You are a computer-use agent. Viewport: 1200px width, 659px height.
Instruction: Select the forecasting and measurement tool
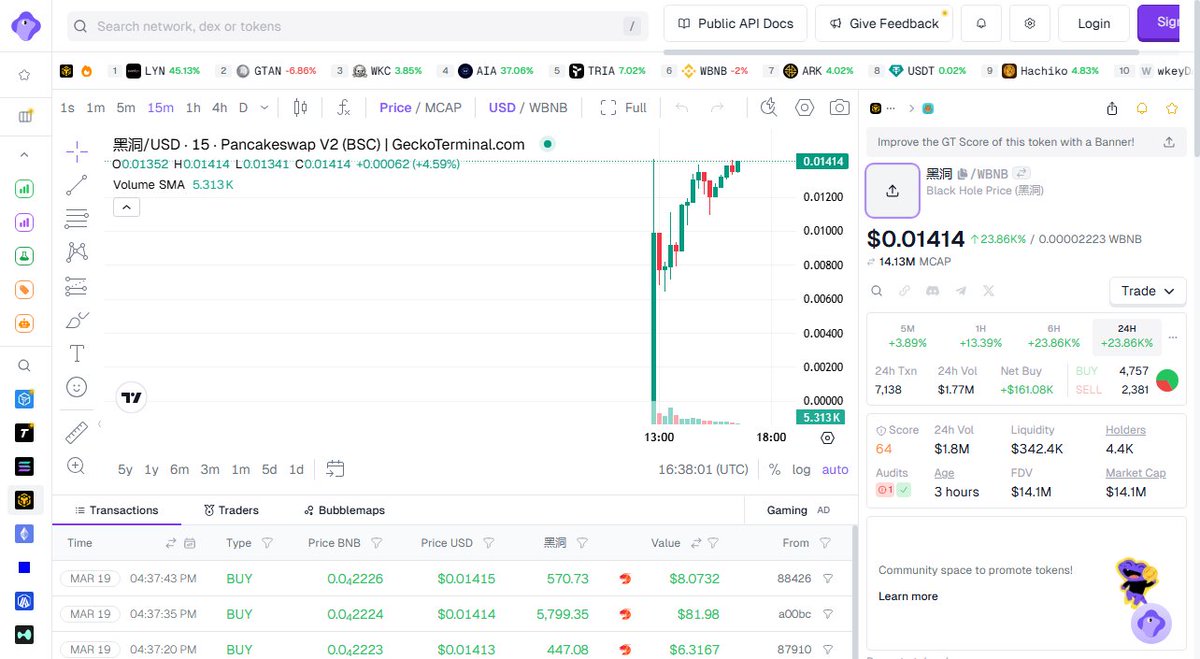pos(77,286)
